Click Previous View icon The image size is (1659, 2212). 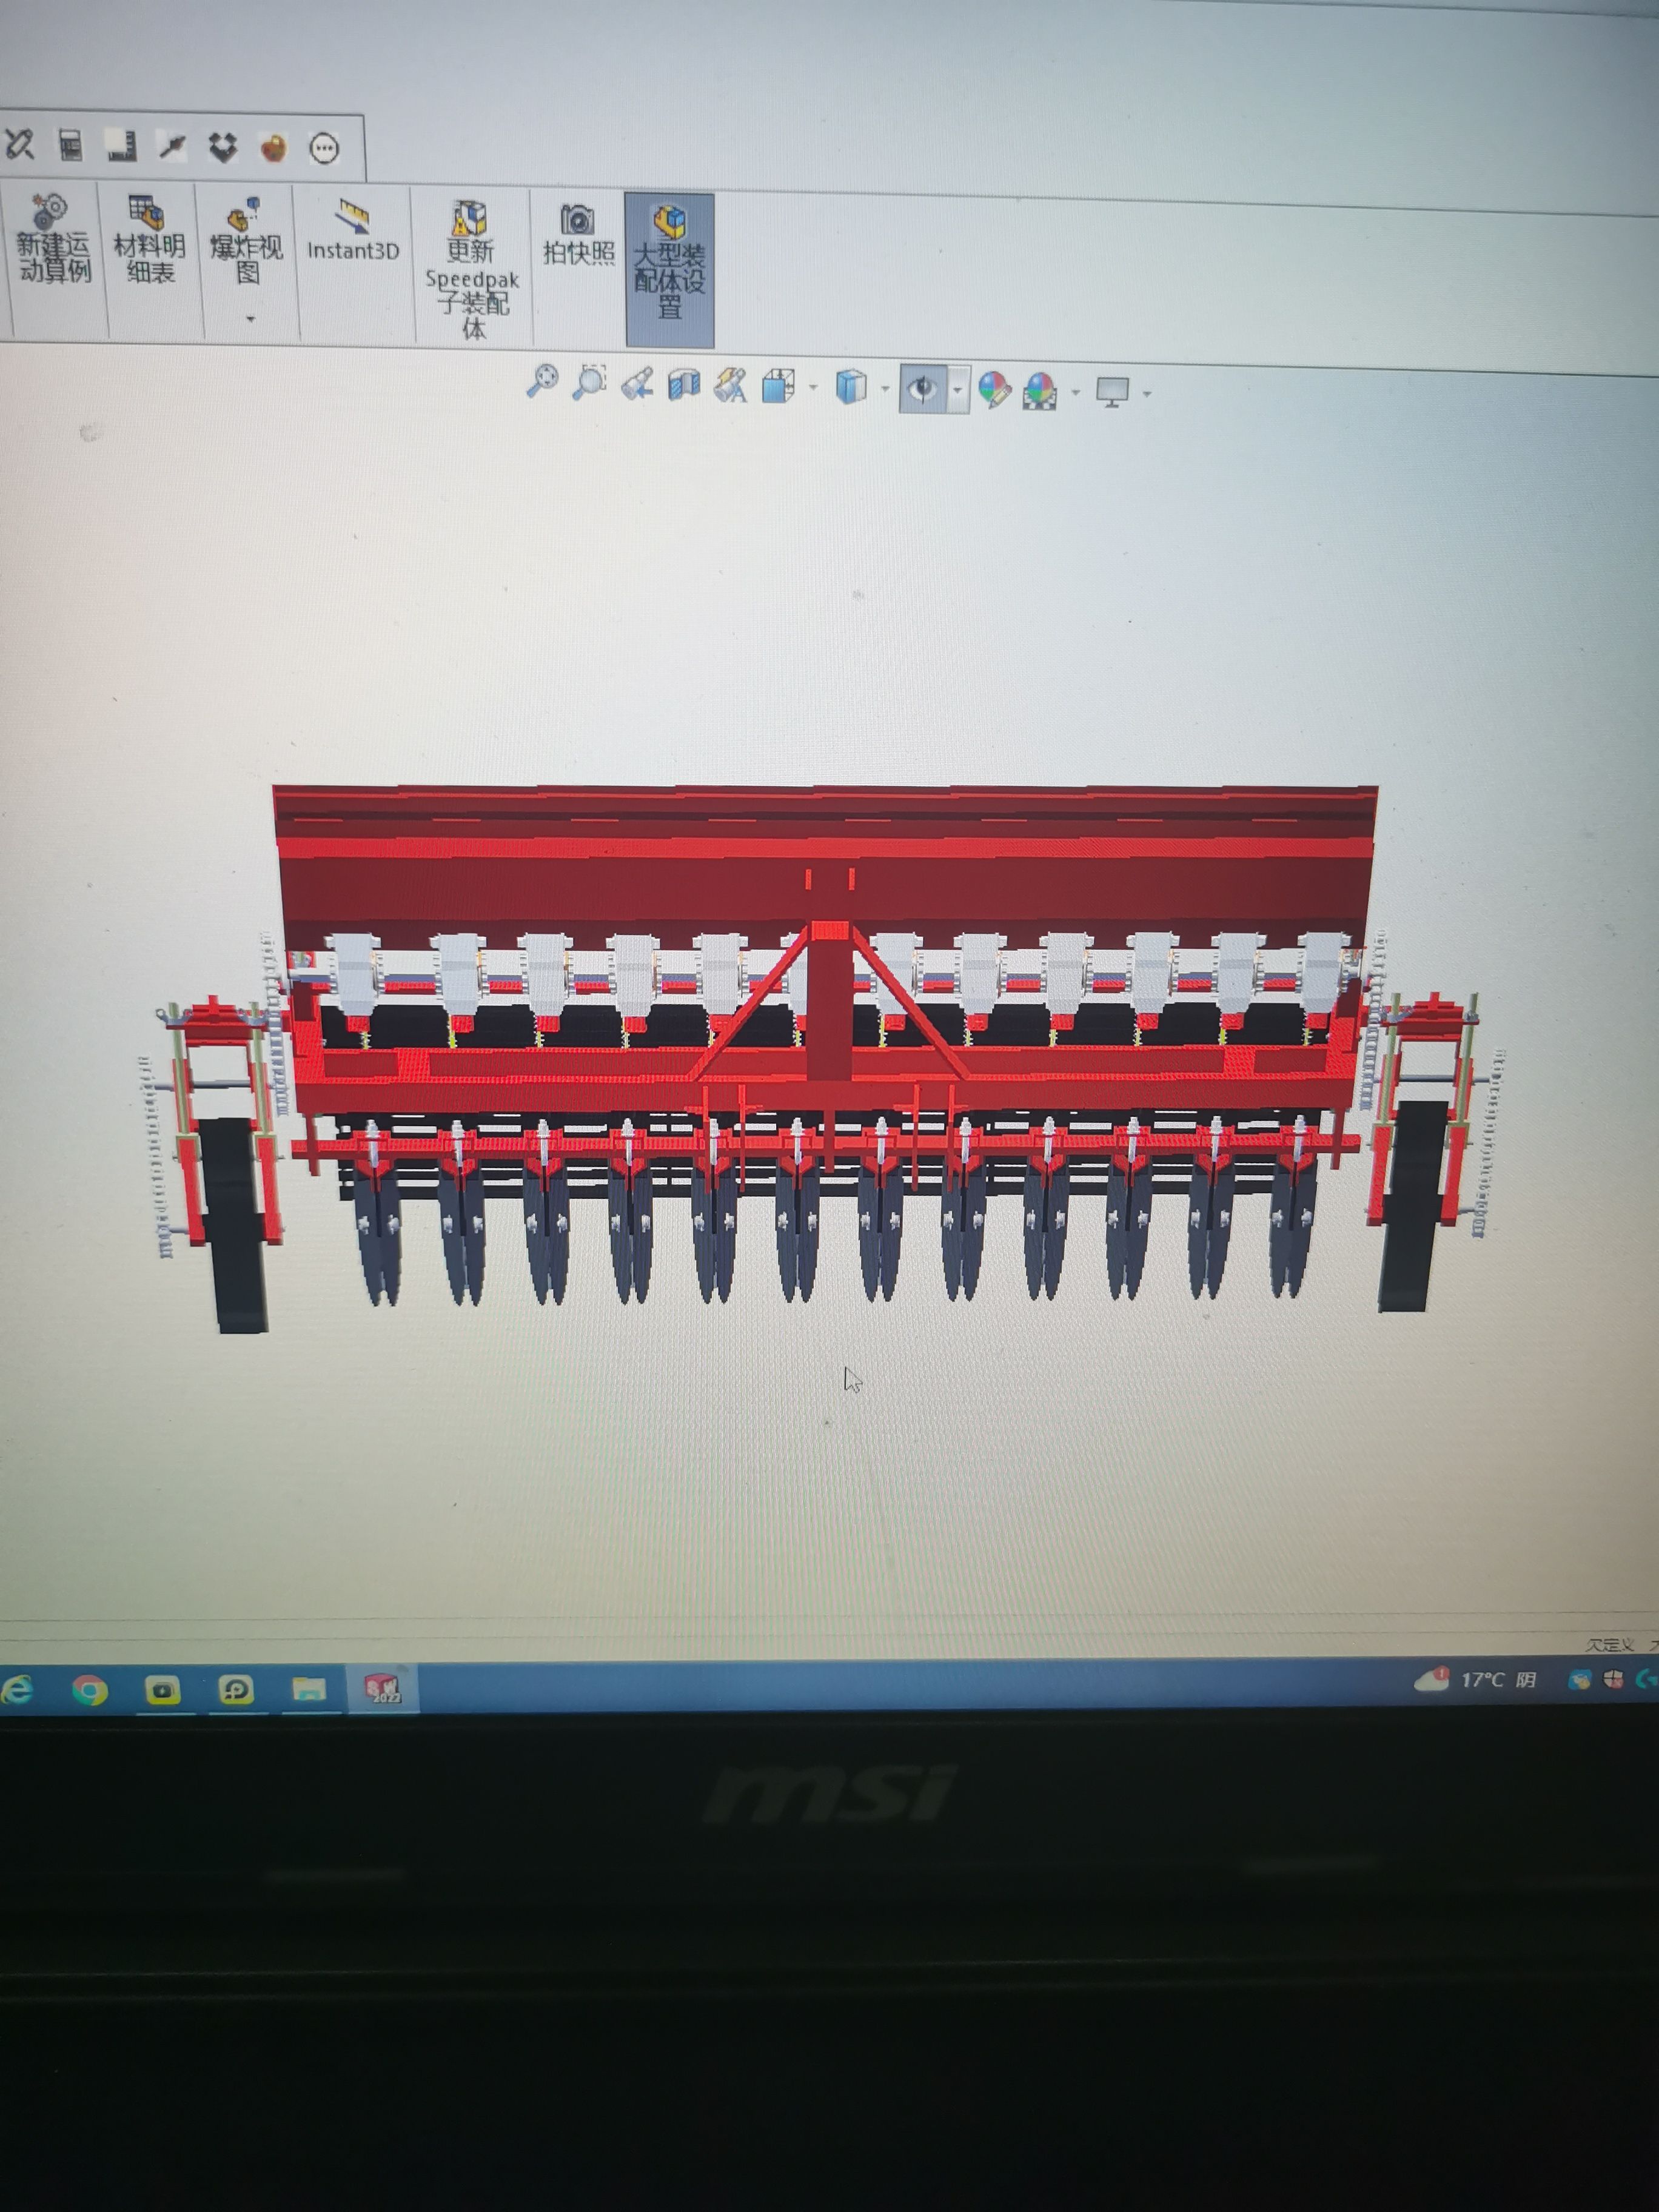(x=637, y=384)
